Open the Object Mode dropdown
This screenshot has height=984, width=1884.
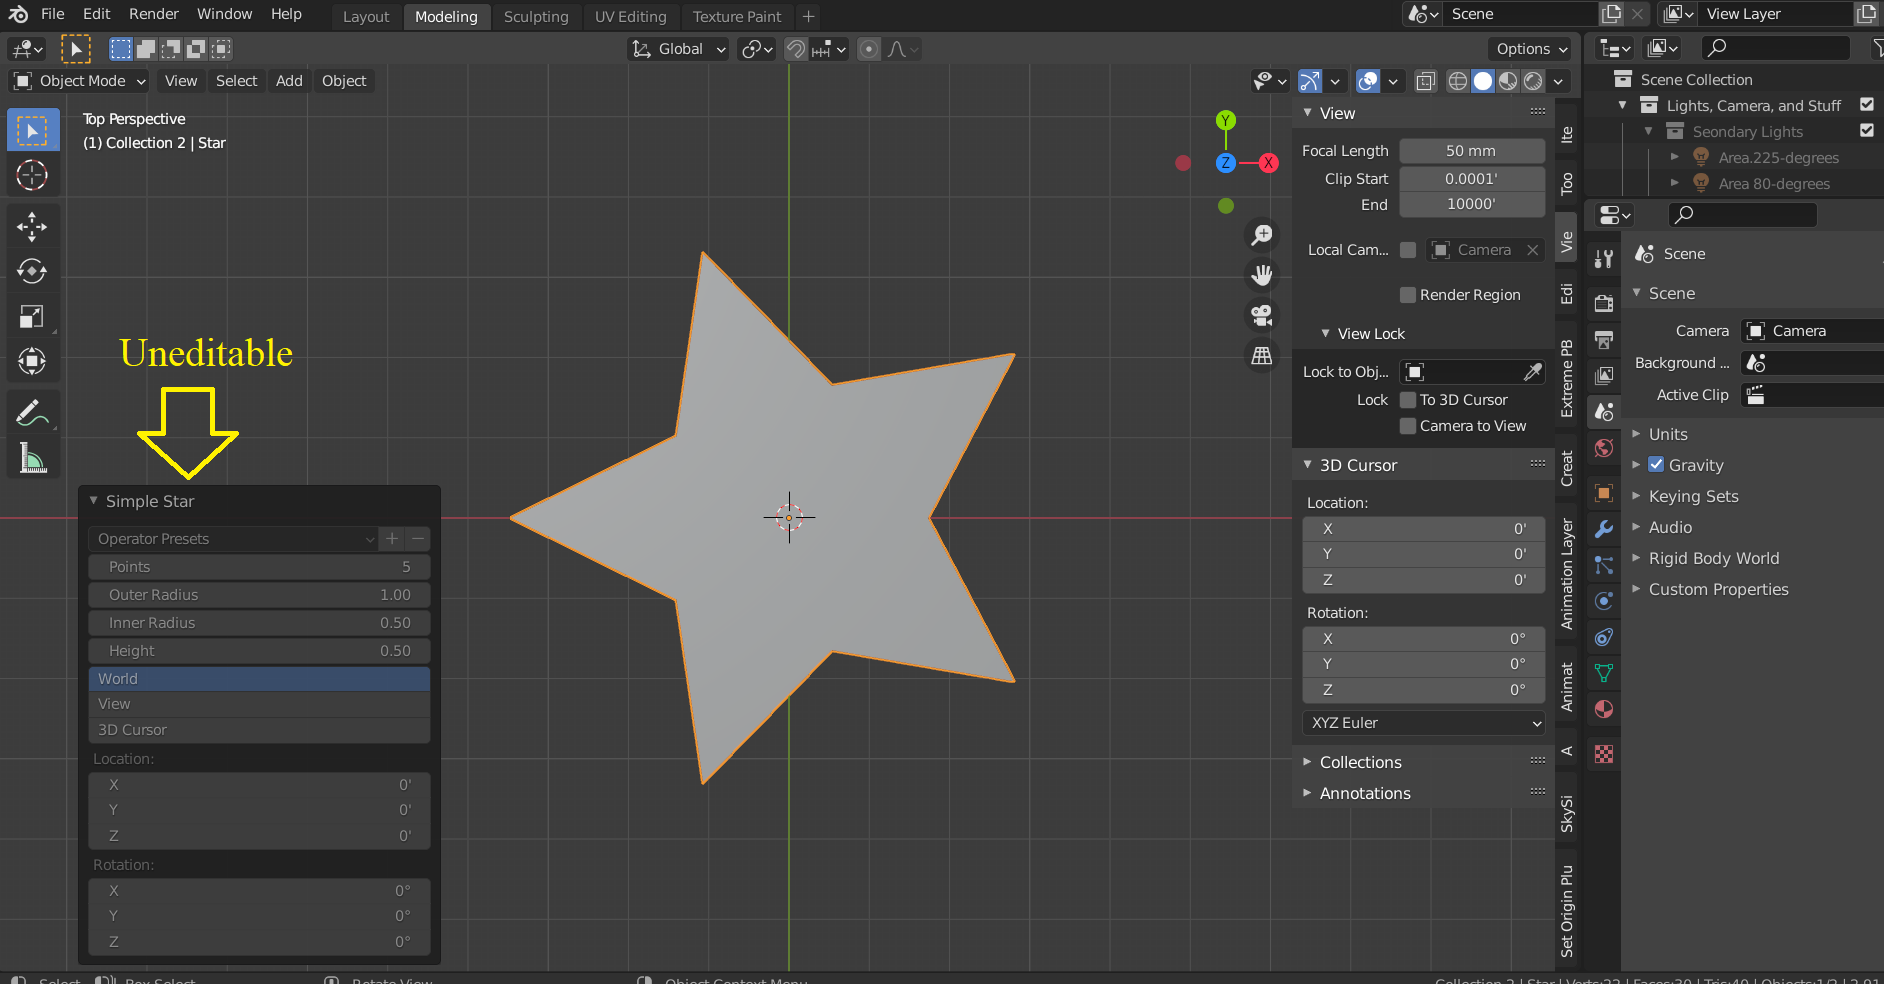tap(80, 81)
